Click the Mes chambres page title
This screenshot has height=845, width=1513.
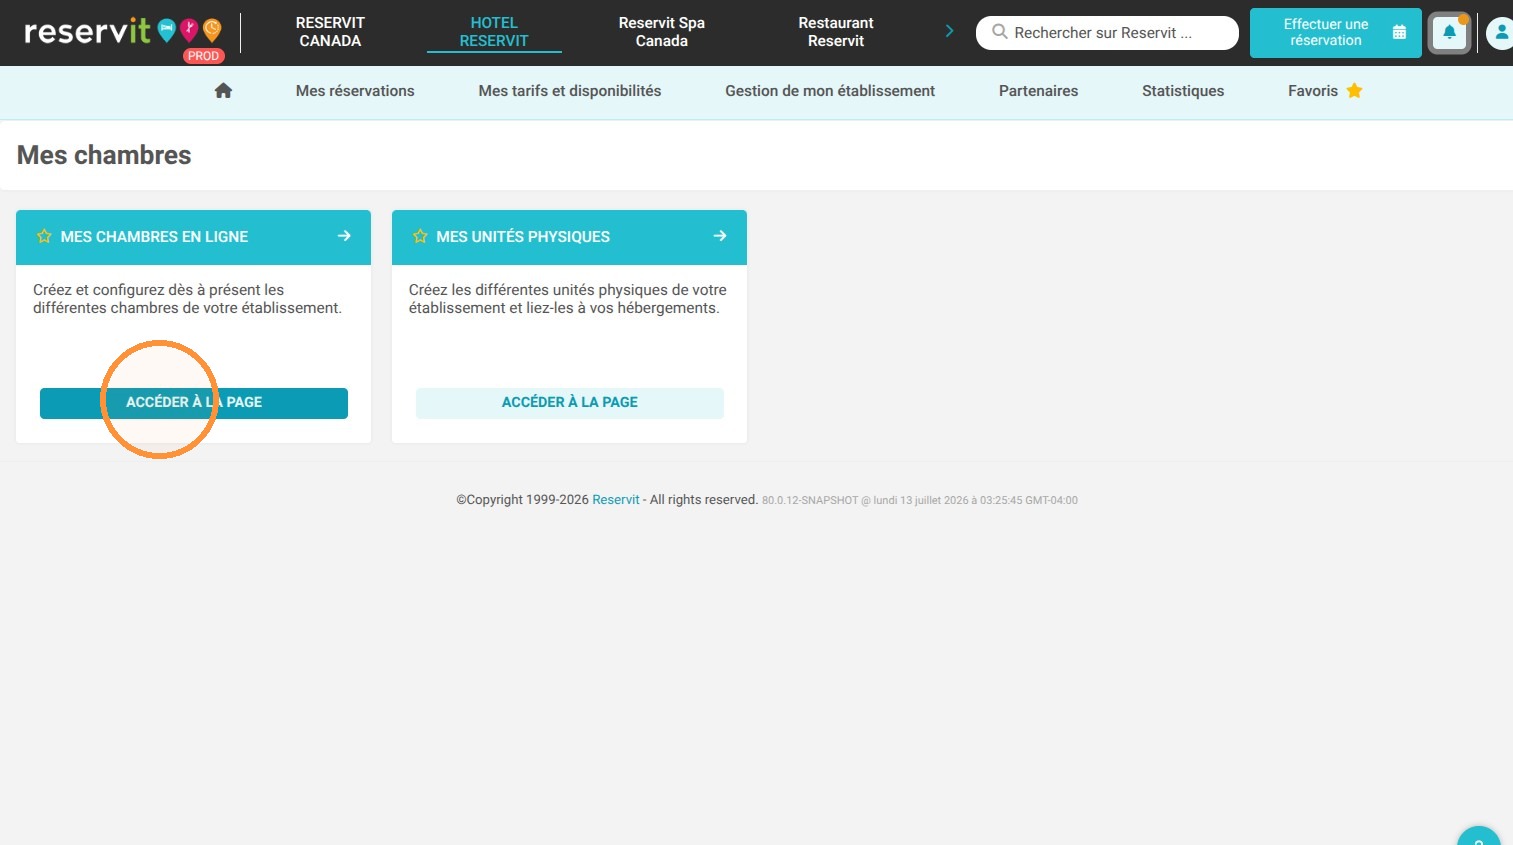coord(104,155)
